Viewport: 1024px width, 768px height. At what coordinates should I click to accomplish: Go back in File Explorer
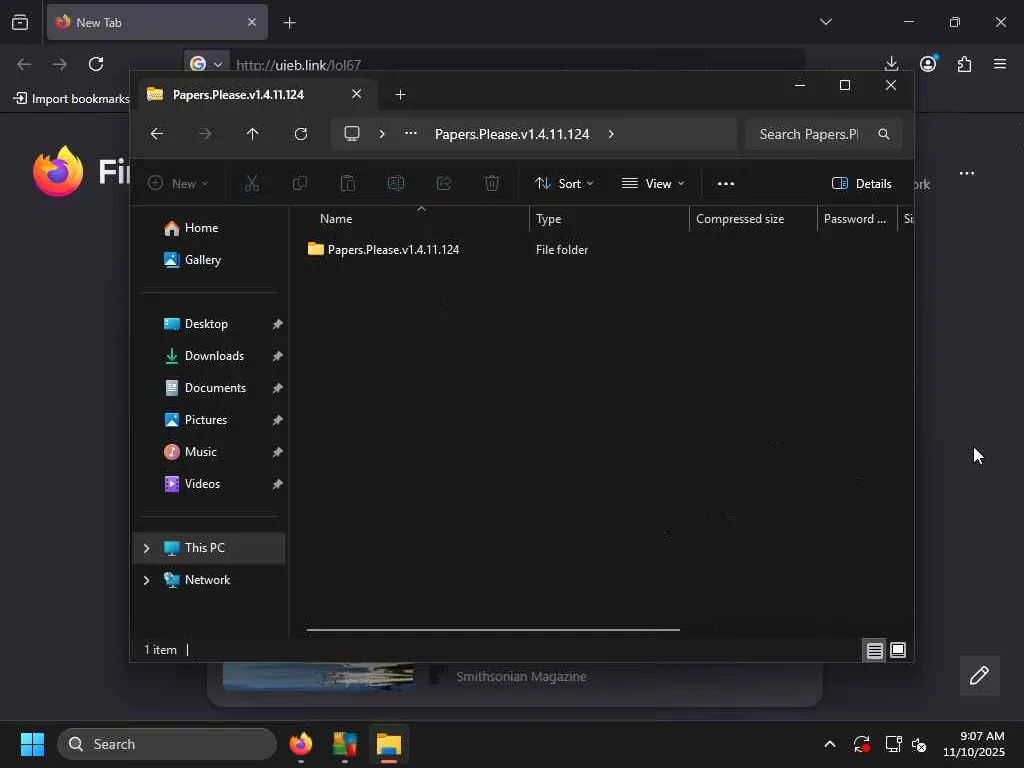(157, 134)
